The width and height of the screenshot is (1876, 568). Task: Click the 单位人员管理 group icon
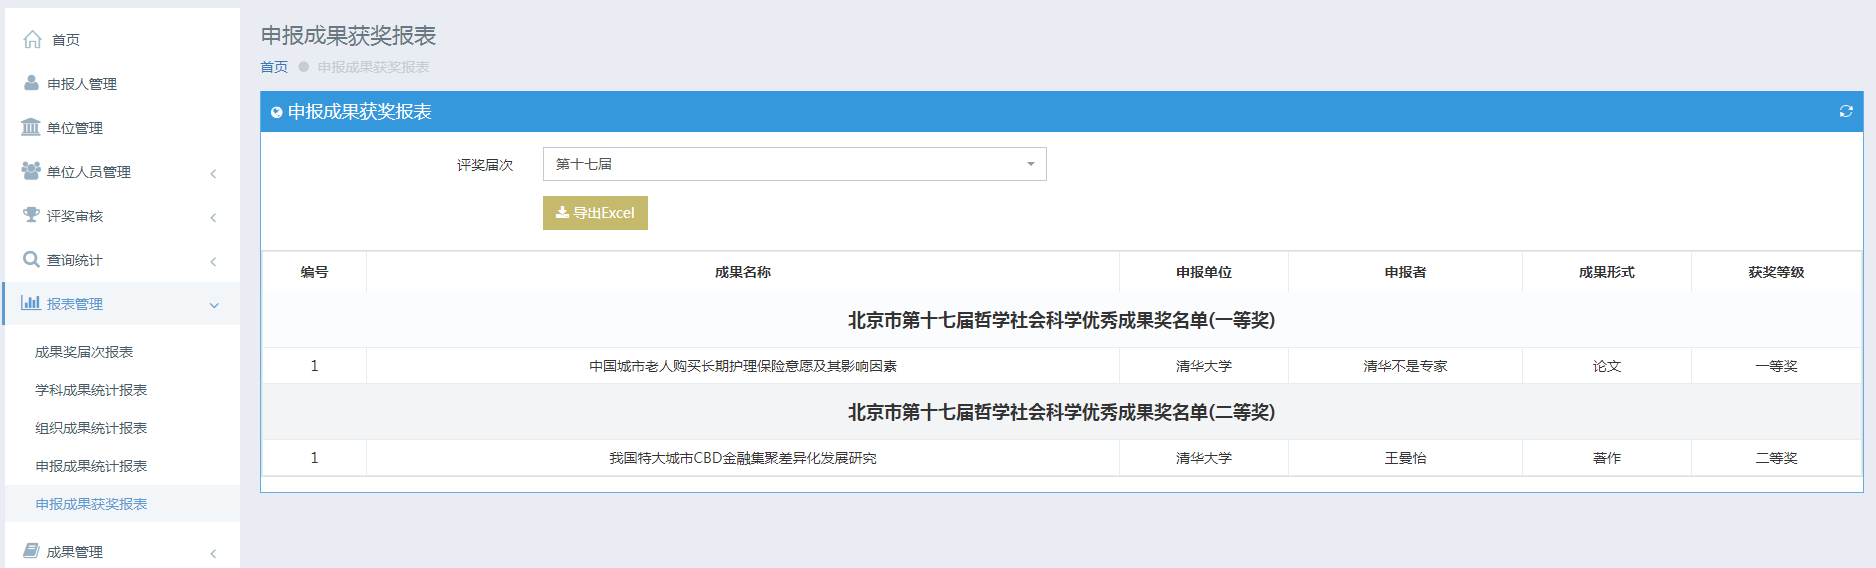click(31, 171)
